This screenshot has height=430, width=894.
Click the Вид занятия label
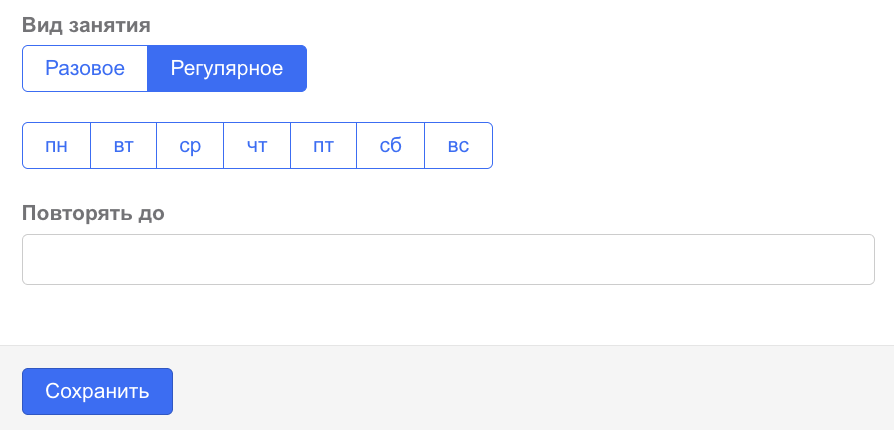[86, 26]
